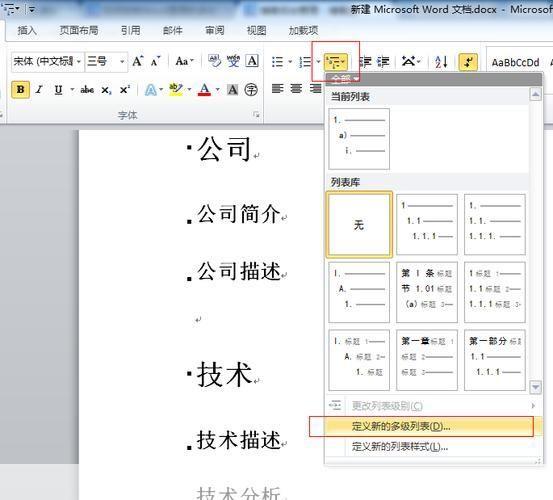Click the 技术描述 heading text
The image size is (553, 500).
239,440
